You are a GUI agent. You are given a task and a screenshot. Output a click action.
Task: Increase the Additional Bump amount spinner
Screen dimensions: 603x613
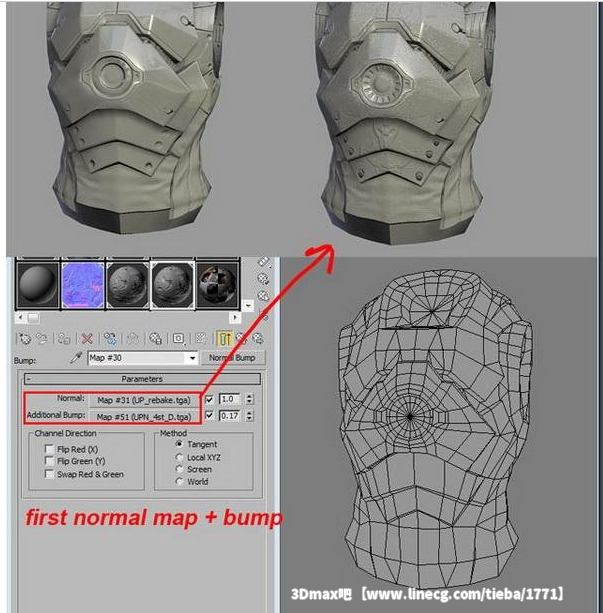pyautogui.click(x=249, y=412)
